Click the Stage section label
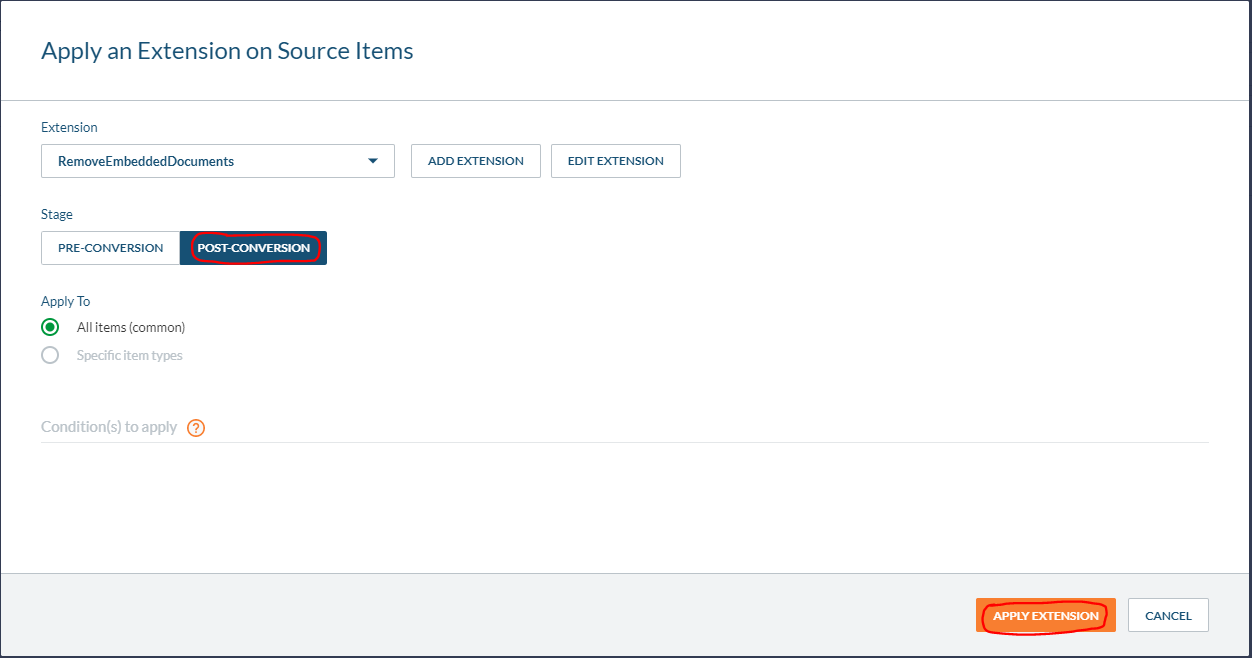This screenshot has width=1252, height=658. coord(56,214)
